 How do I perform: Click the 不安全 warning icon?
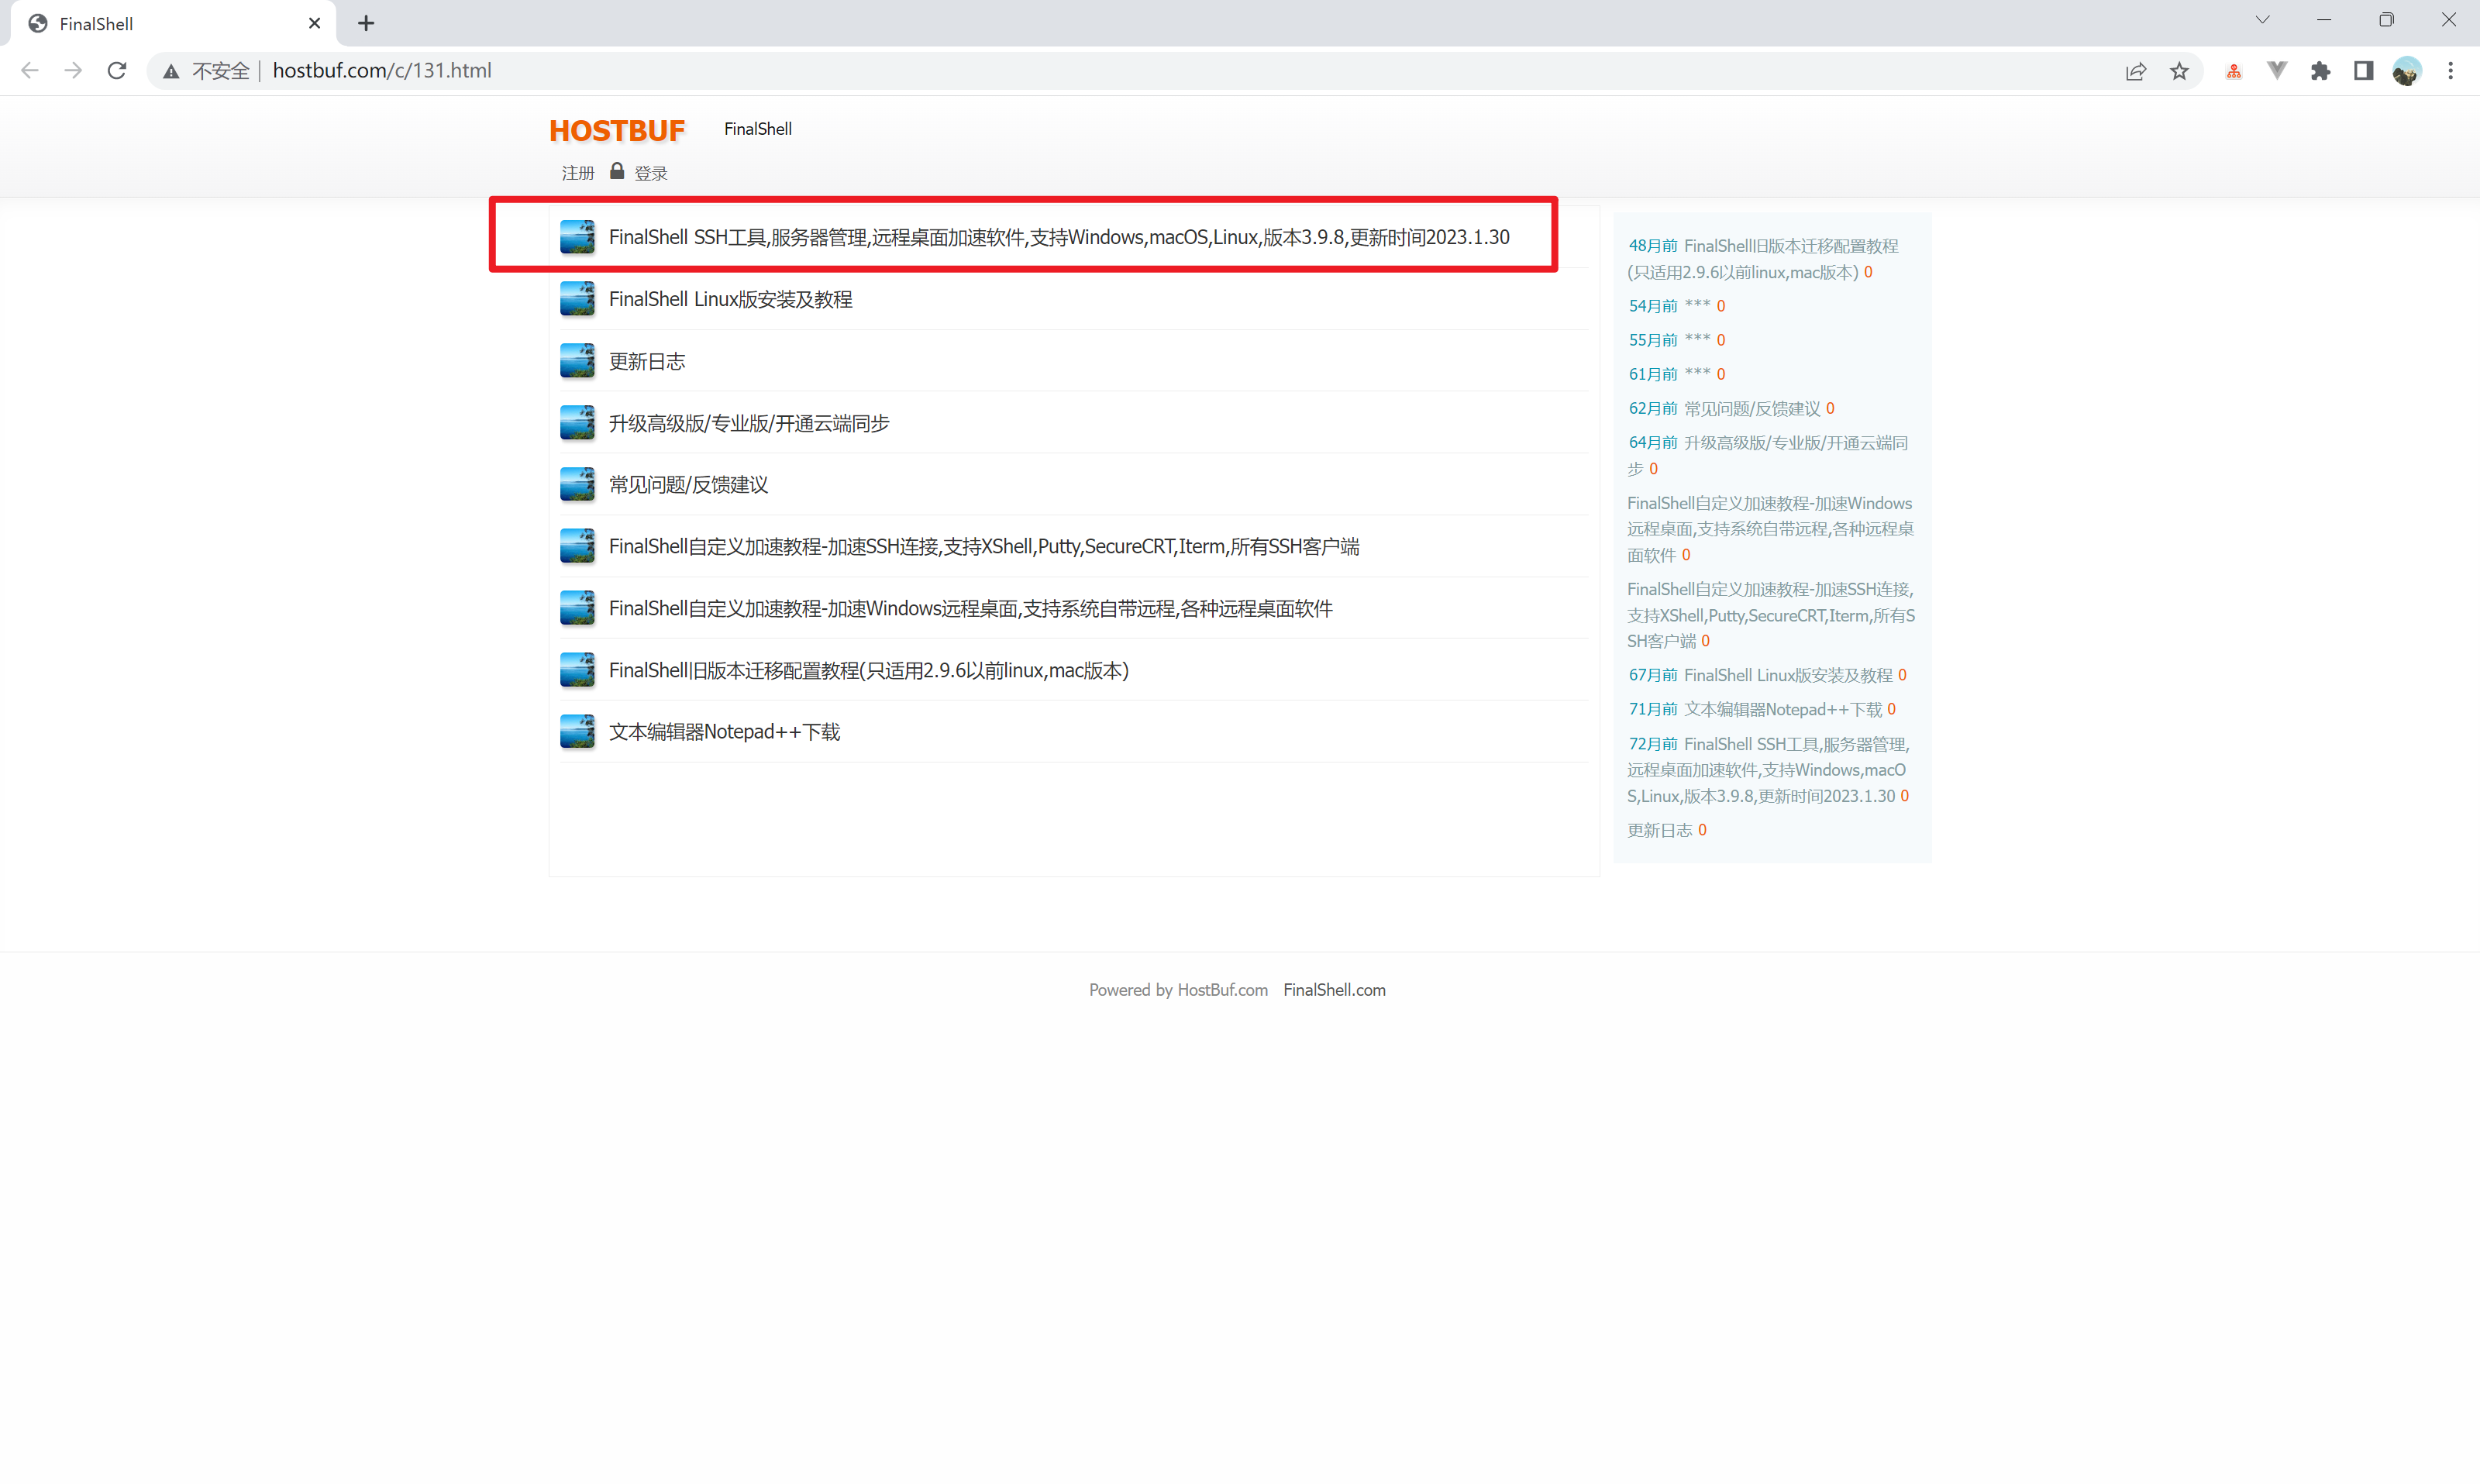coord(170,70)
